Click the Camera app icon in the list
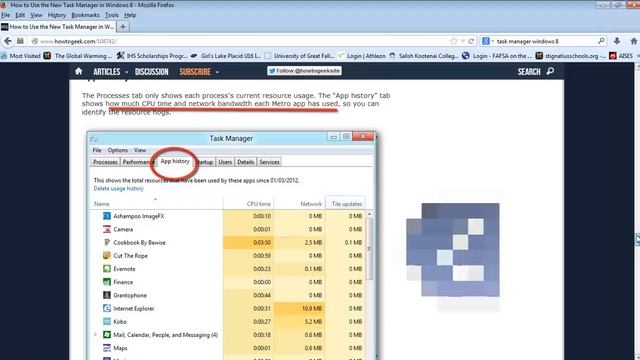The image size is (640, 360). coord(107,229)
